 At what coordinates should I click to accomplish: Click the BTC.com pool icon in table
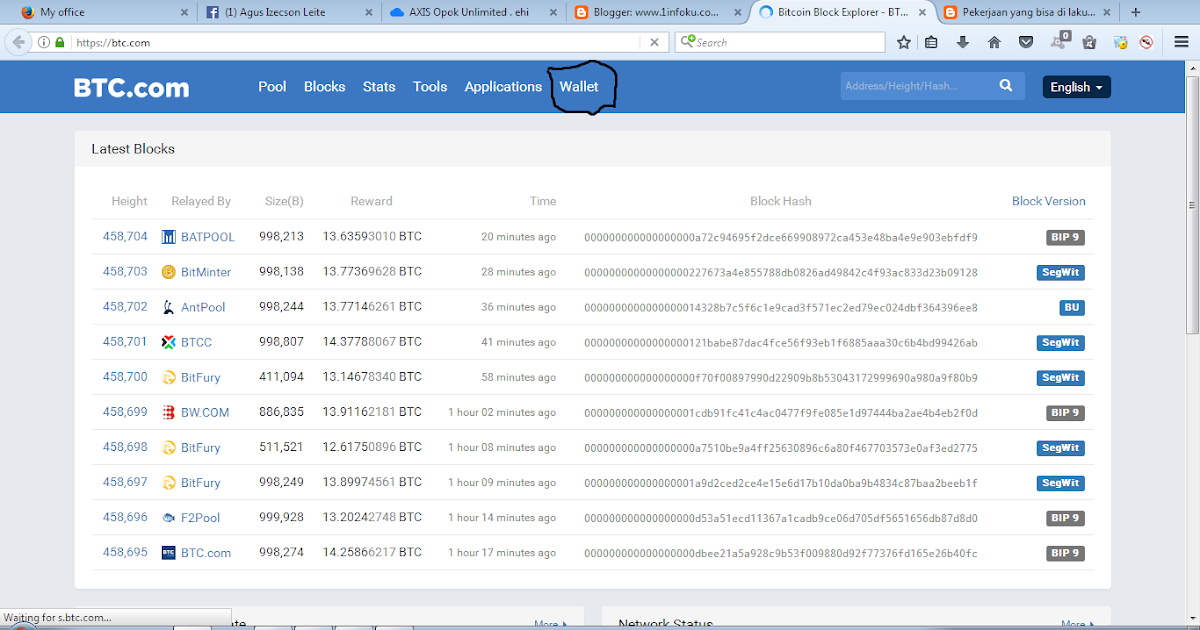[168, 553]
